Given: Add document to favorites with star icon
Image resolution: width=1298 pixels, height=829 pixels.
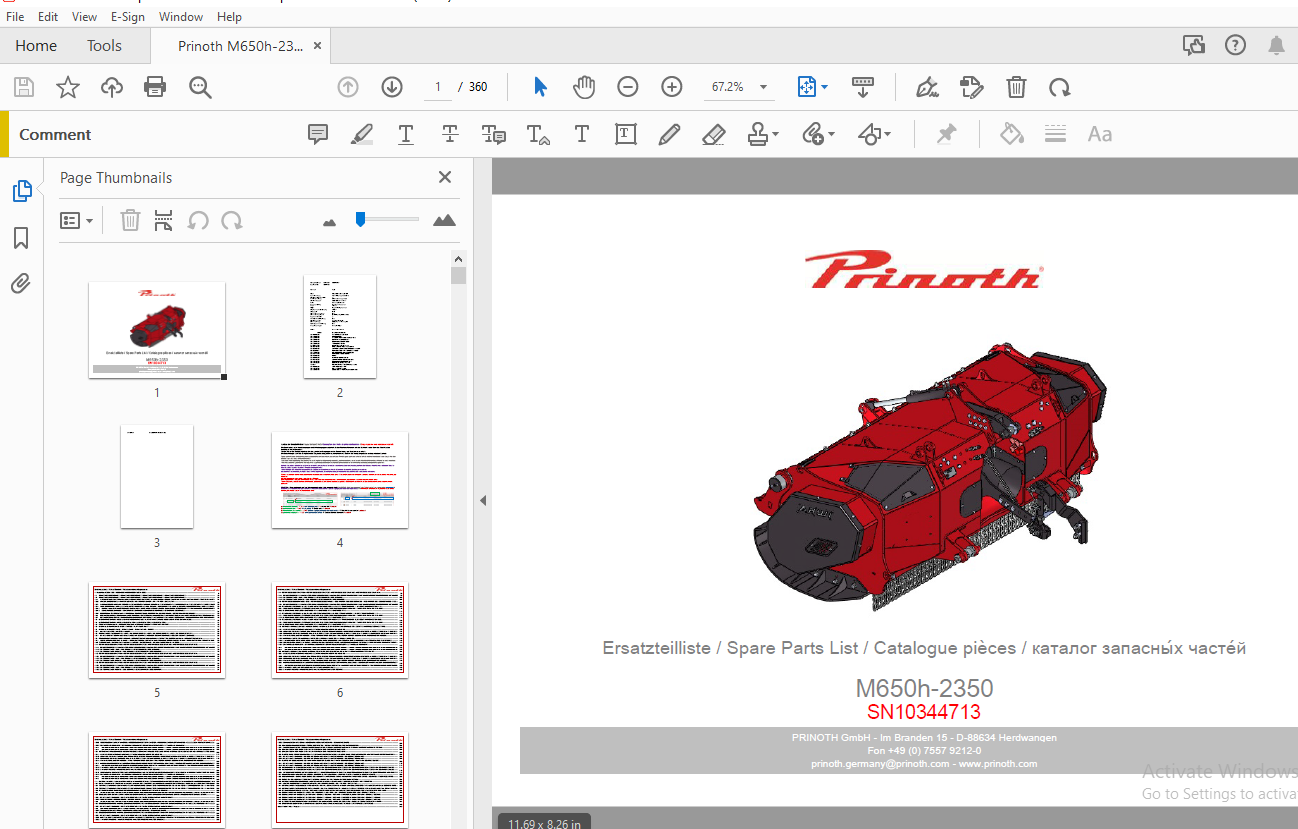Looking at the screenshot, I should 68,87.
